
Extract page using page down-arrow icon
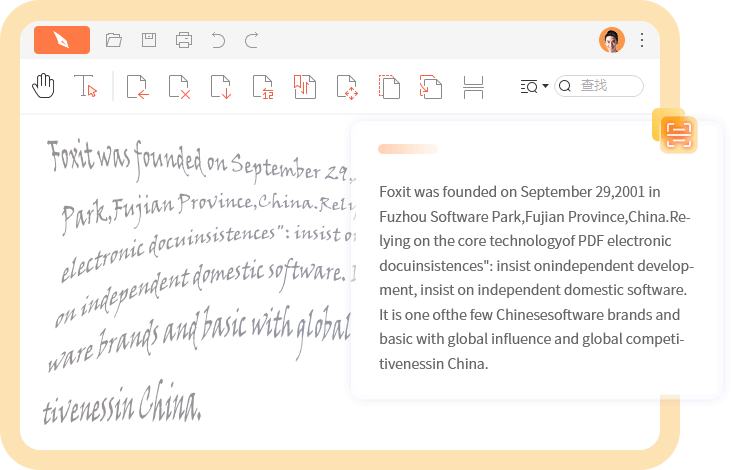tap(221, 87)
